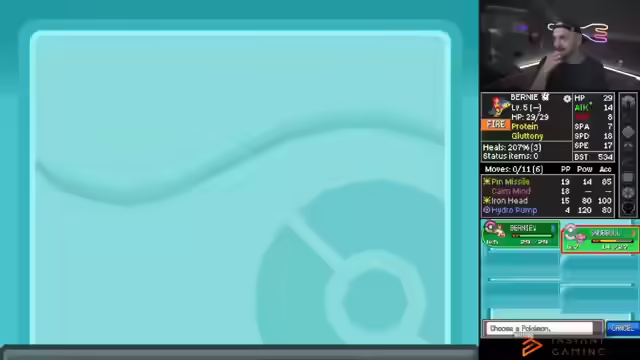Click the physical-move icon beside Pin Missile
The image size is (640, 360).
click(487, 182)
